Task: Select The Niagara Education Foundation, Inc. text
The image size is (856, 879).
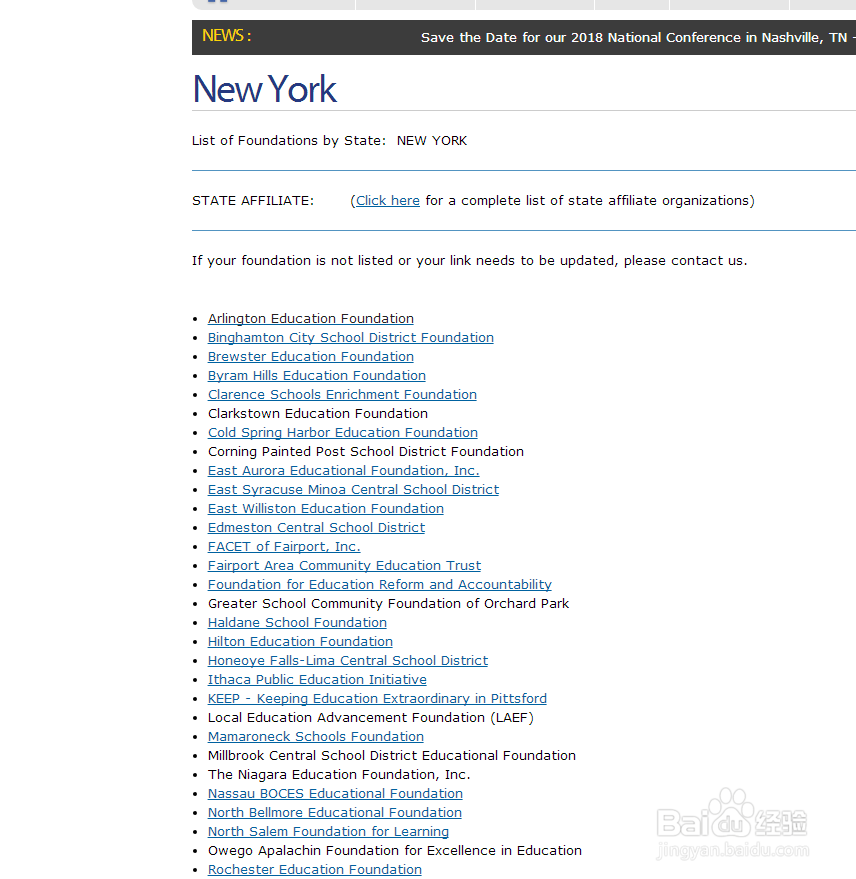Action: click(339, 775)
